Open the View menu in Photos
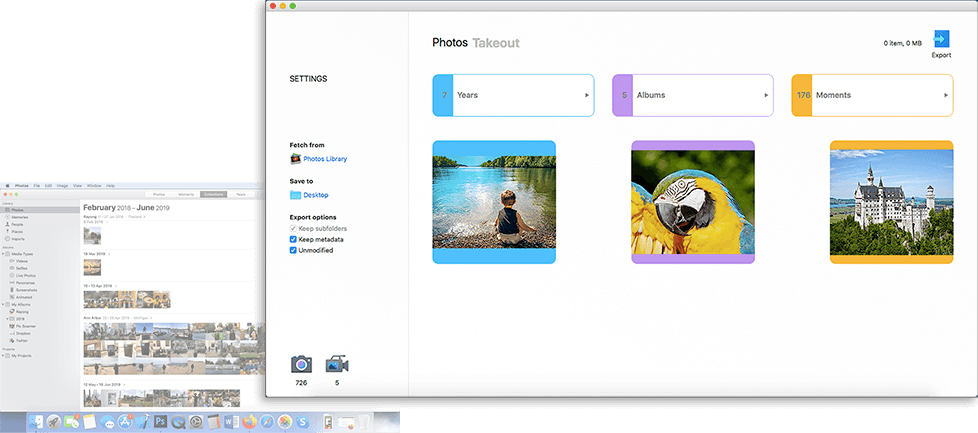The image size is (978, 433). click(x=77, y=186)
